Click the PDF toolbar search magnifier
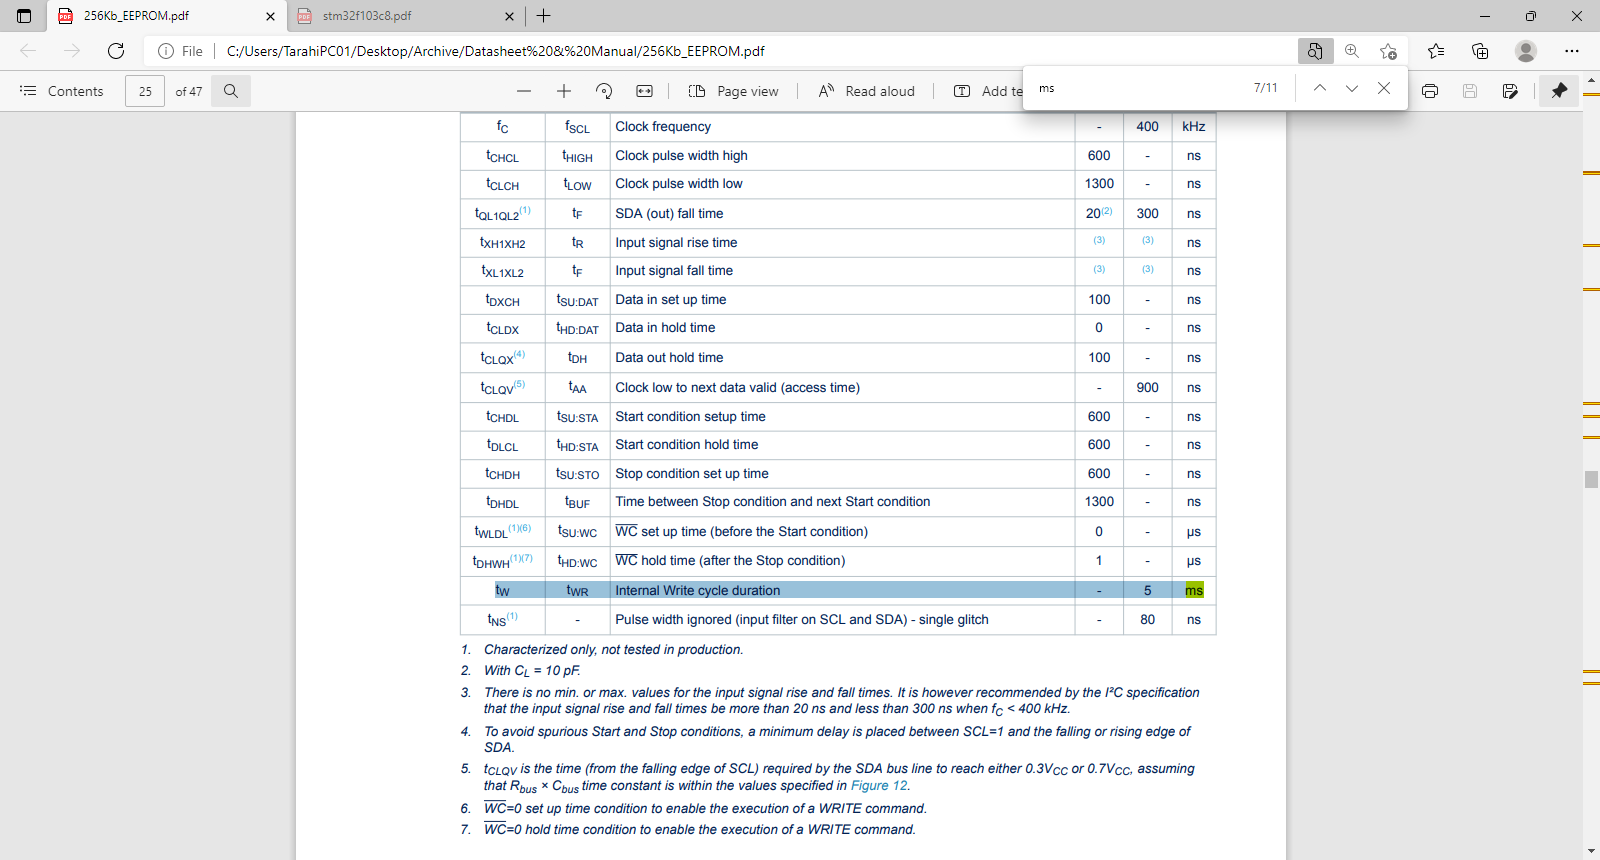 231,91
